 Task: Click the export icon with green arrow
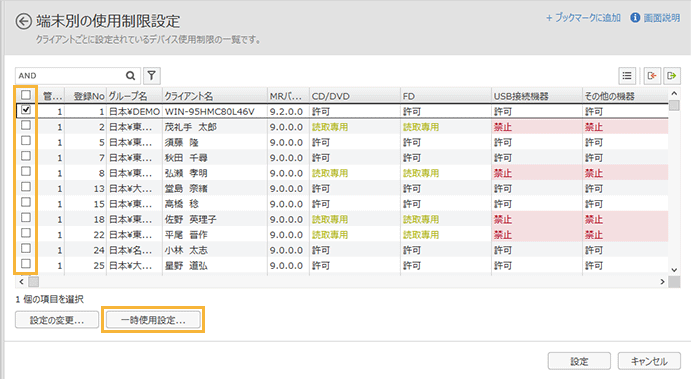click(672, 76)
